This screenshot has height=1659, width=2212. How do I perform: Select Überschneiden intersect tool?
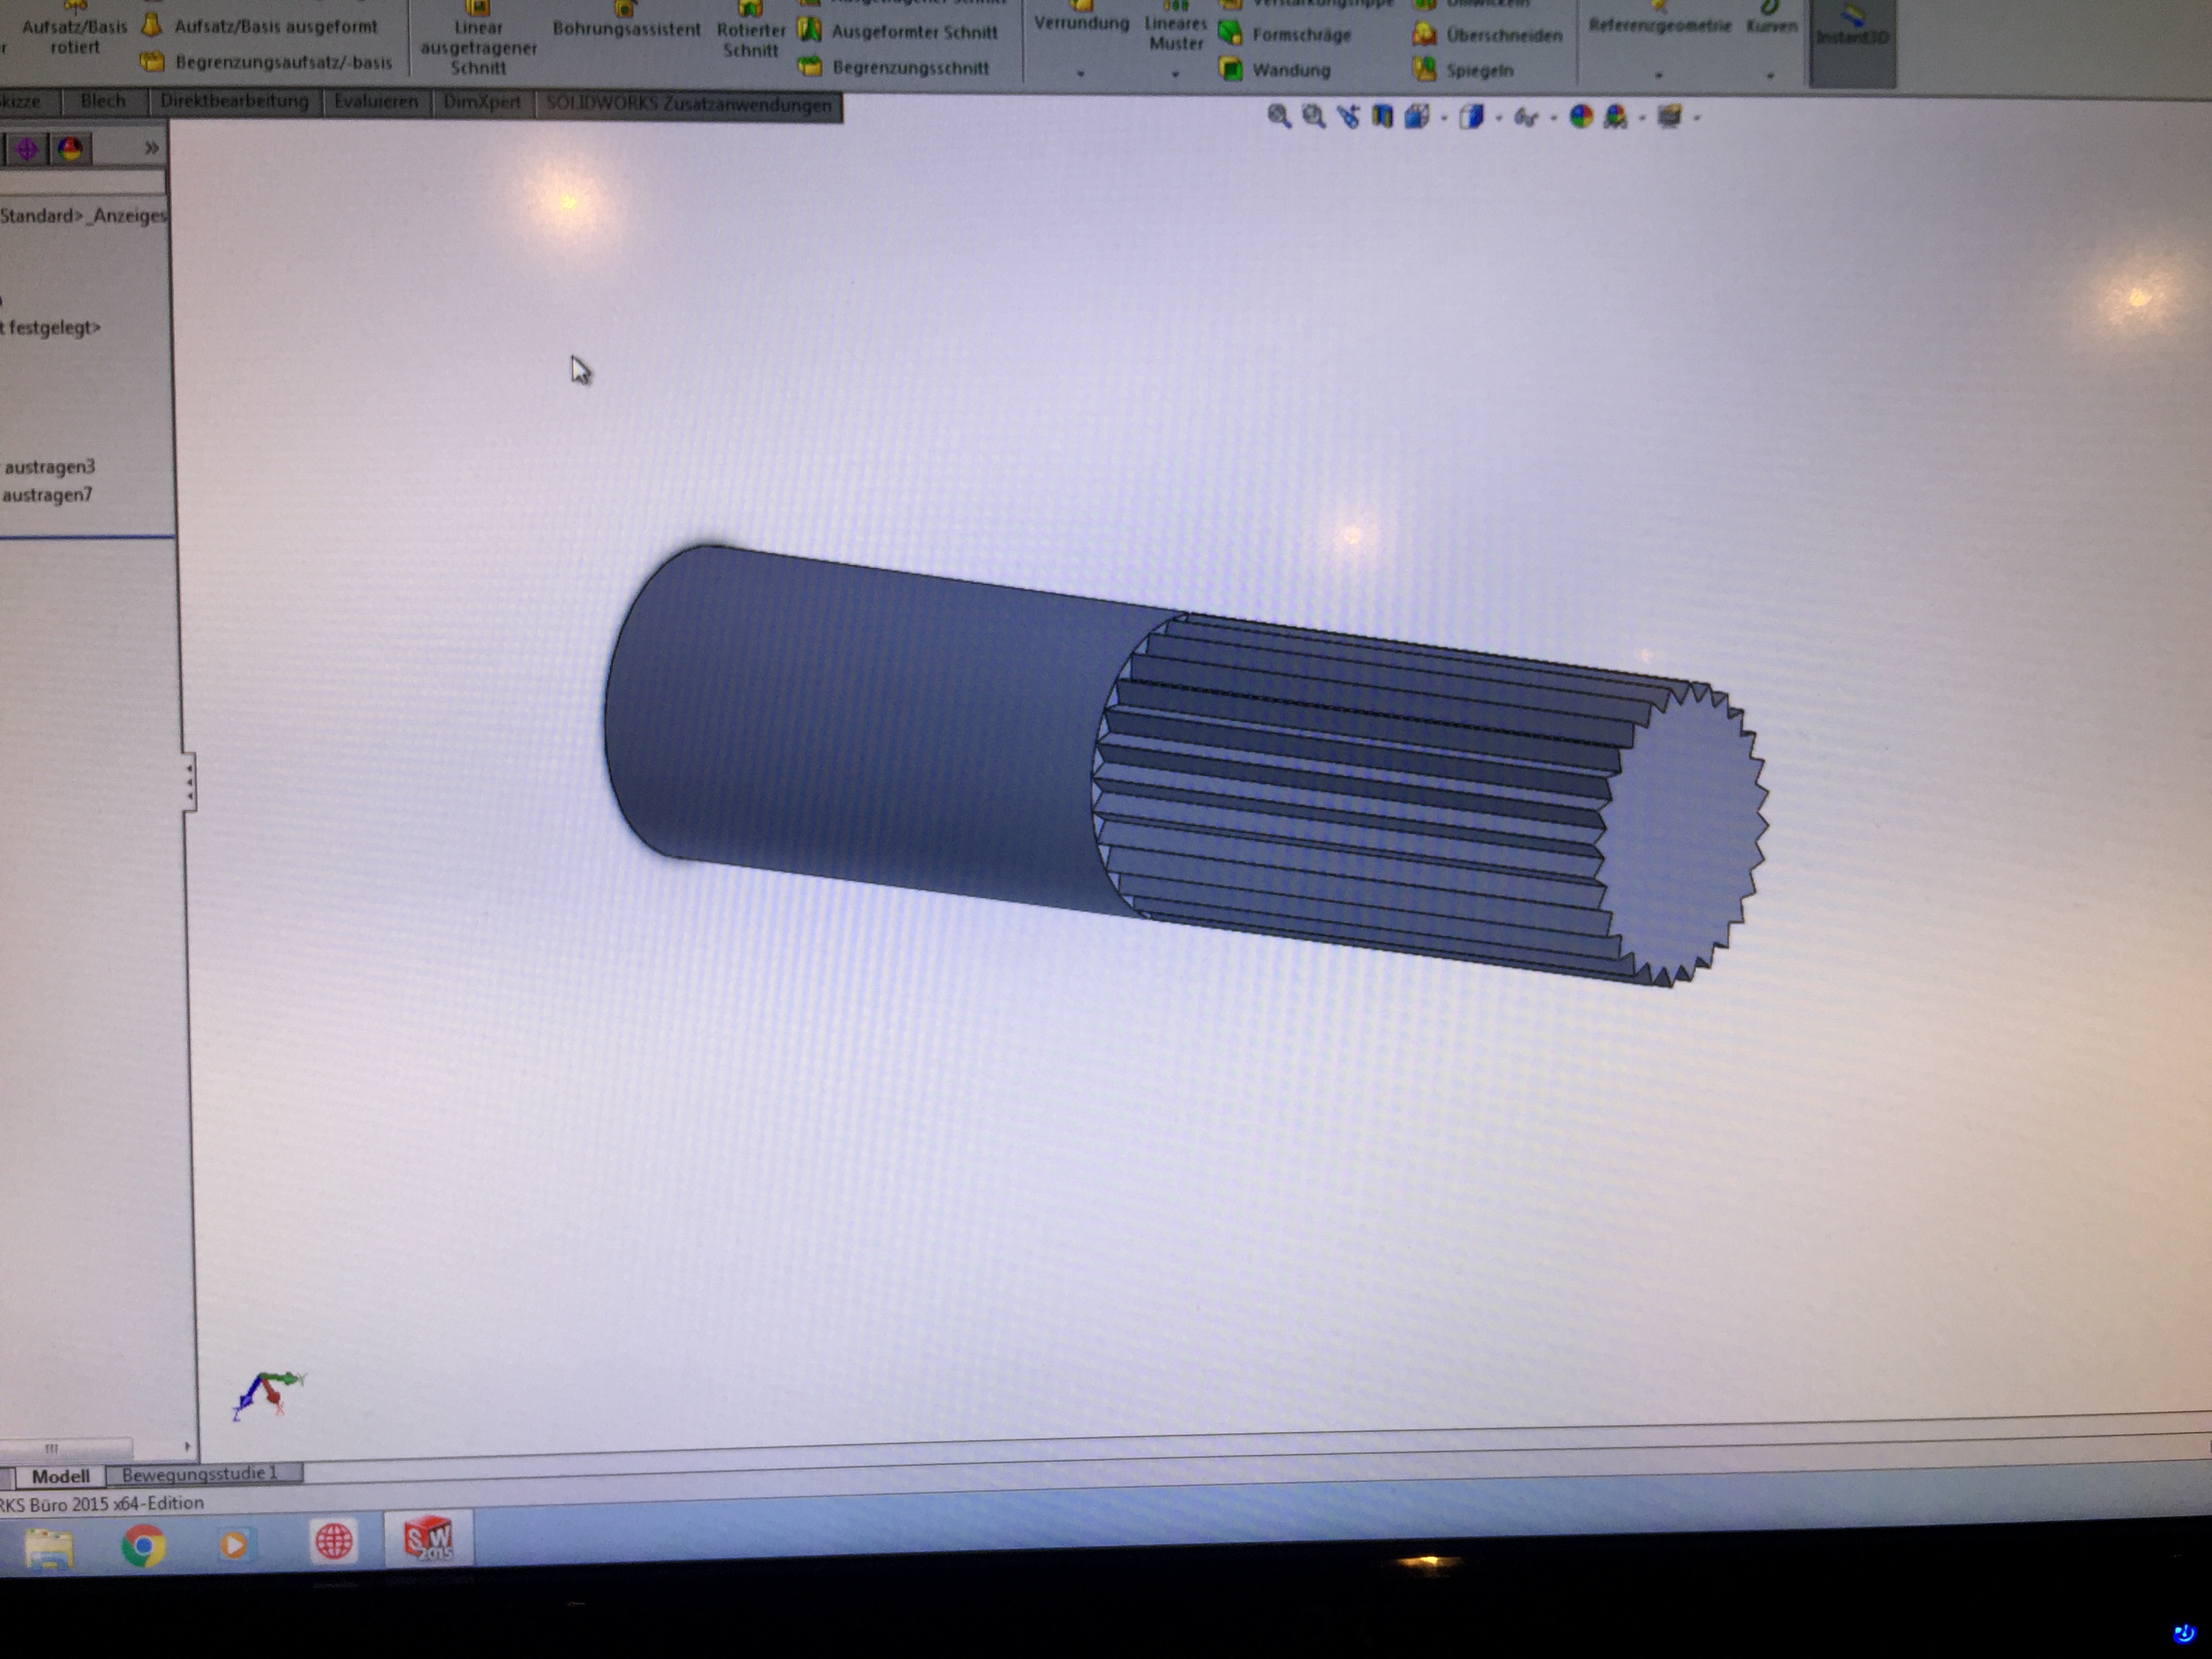pos(1487,35)
